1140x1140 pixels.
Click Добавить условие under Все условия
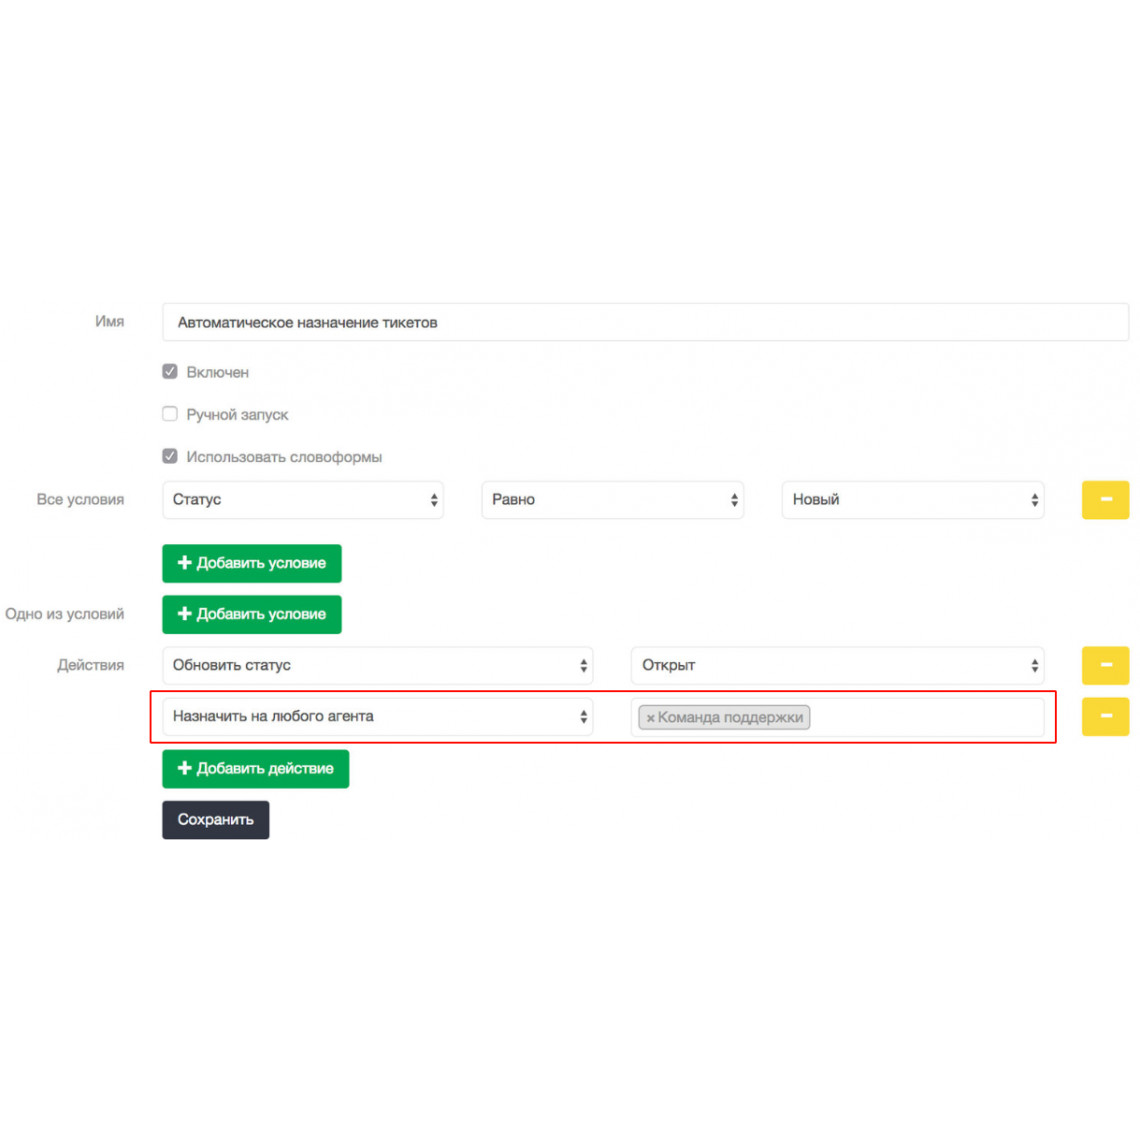click(252, 563)
